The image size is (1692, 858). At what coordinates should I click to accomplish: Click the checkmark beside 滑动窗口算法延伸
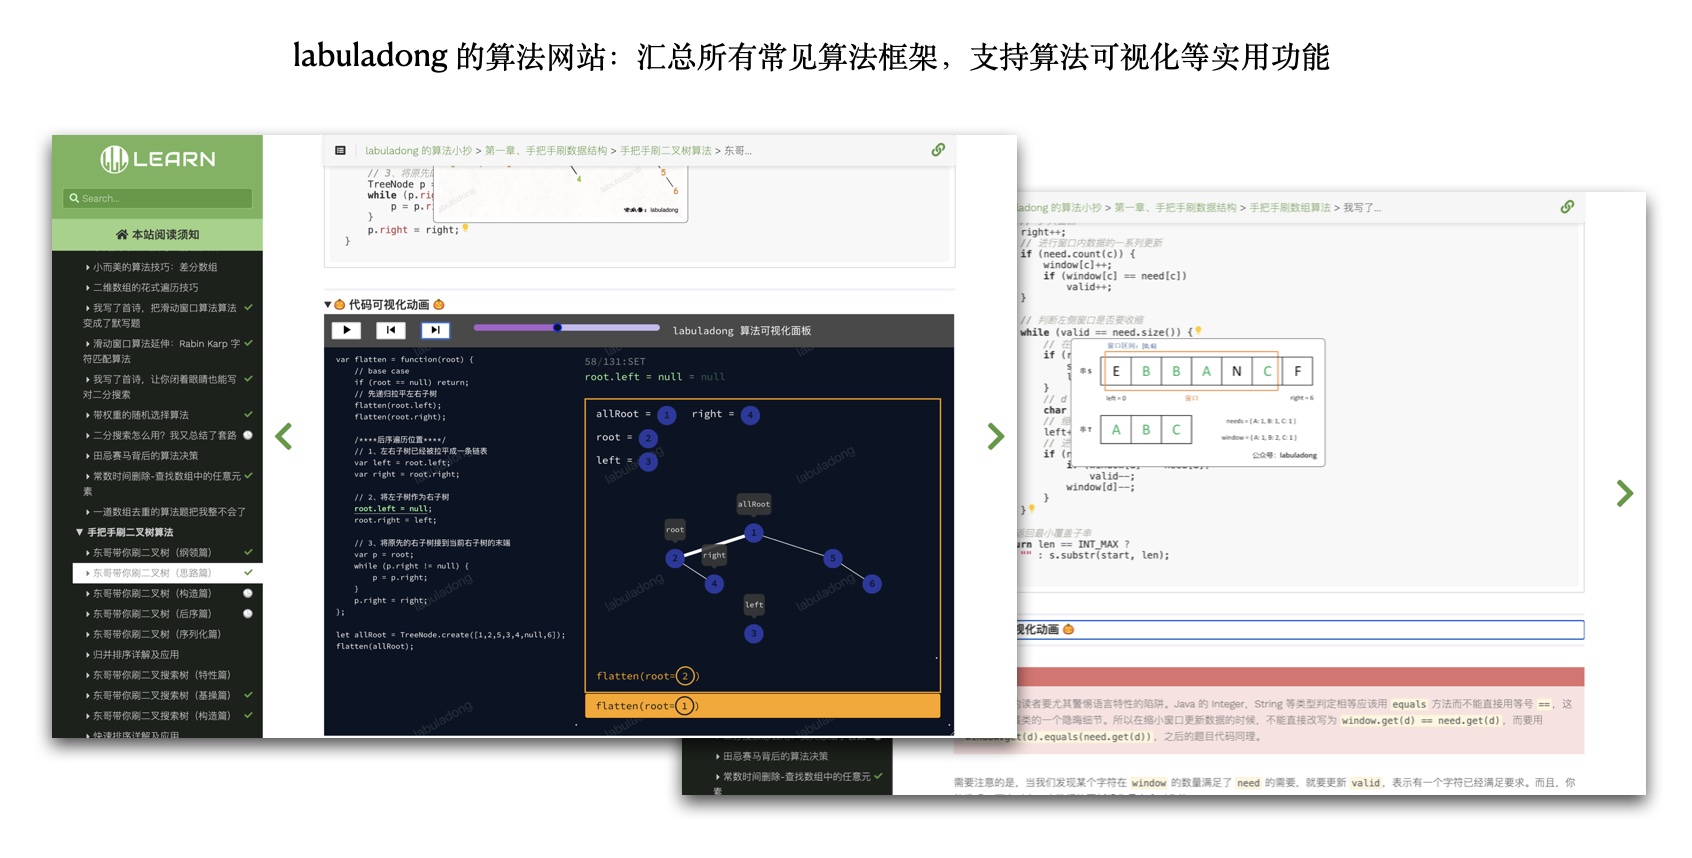tap(248, 343)
